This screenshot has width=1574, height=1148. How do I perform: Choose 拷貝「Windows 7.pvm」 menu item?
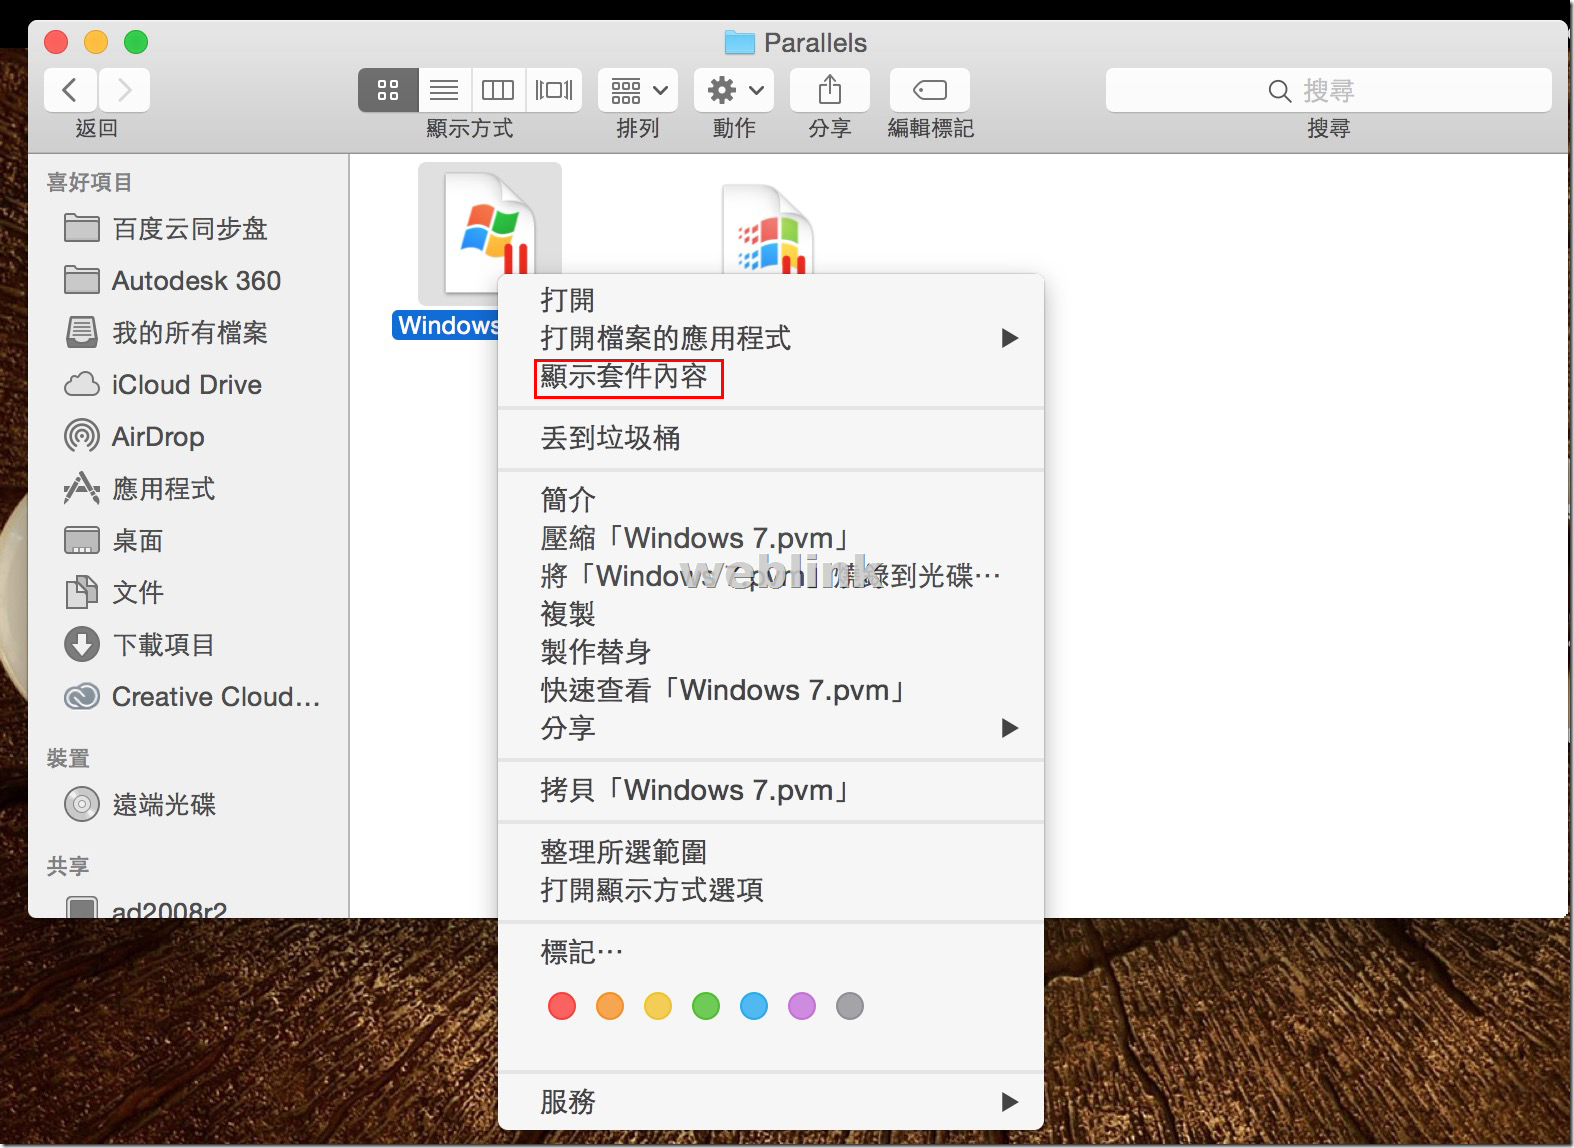pyautogui.click(x=771, y=790)
